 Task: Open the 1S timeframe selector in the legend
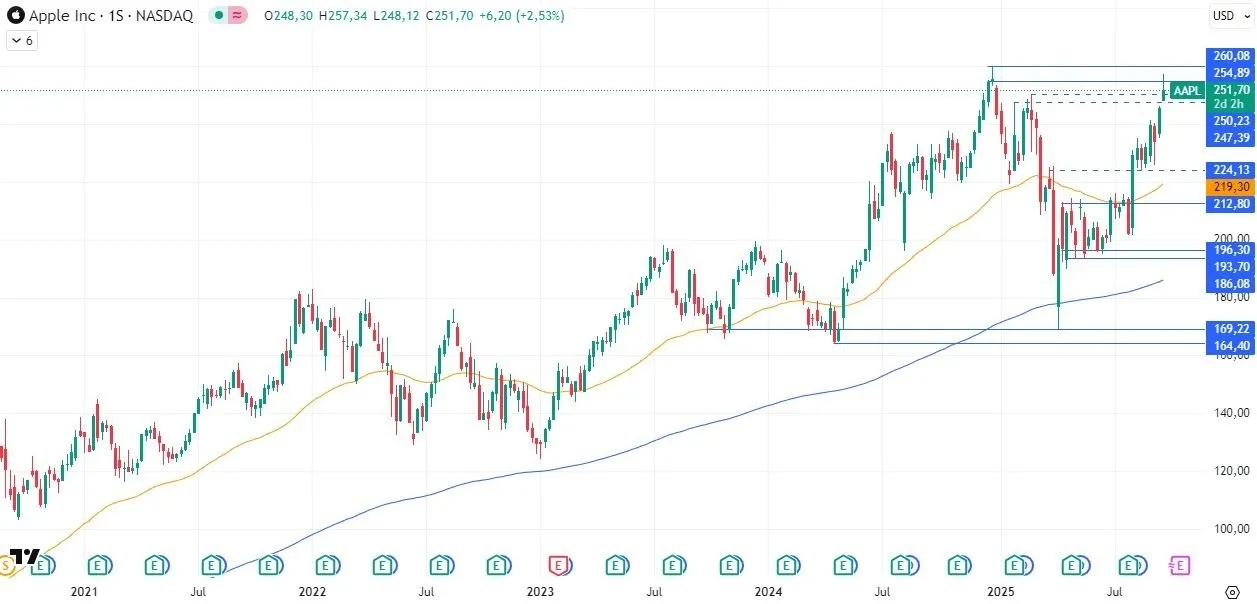115,16
